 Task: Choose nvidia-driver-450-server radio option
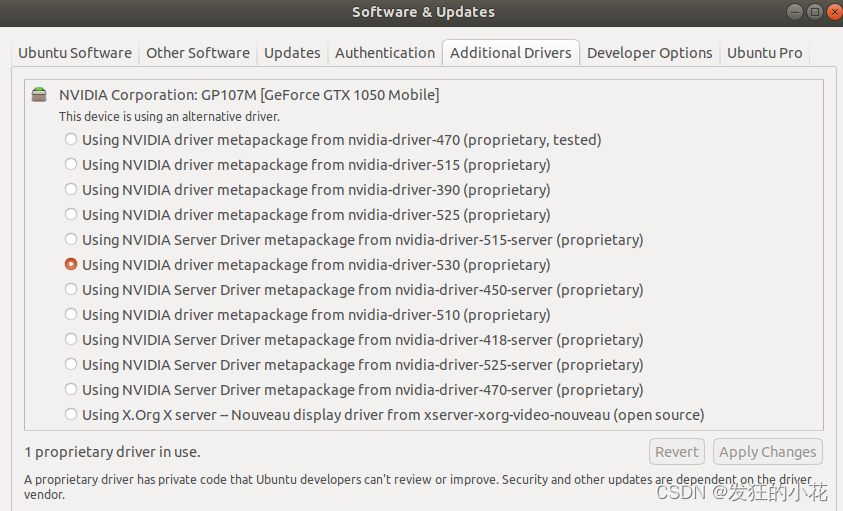click(x=70, y=289)
